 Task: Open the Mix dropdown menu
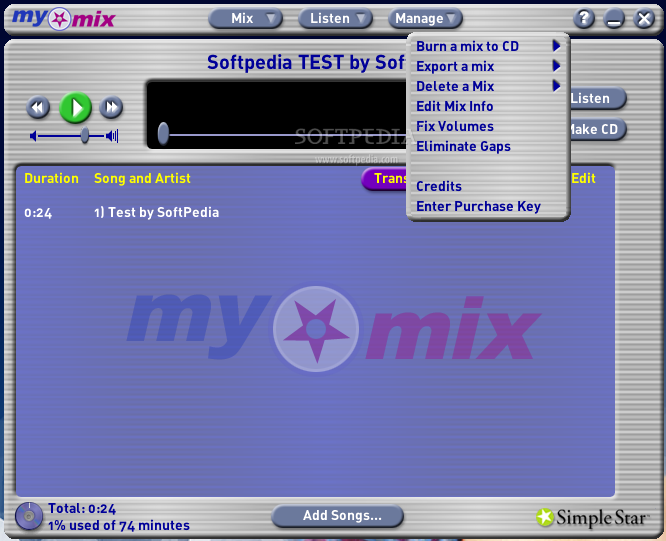246,19
